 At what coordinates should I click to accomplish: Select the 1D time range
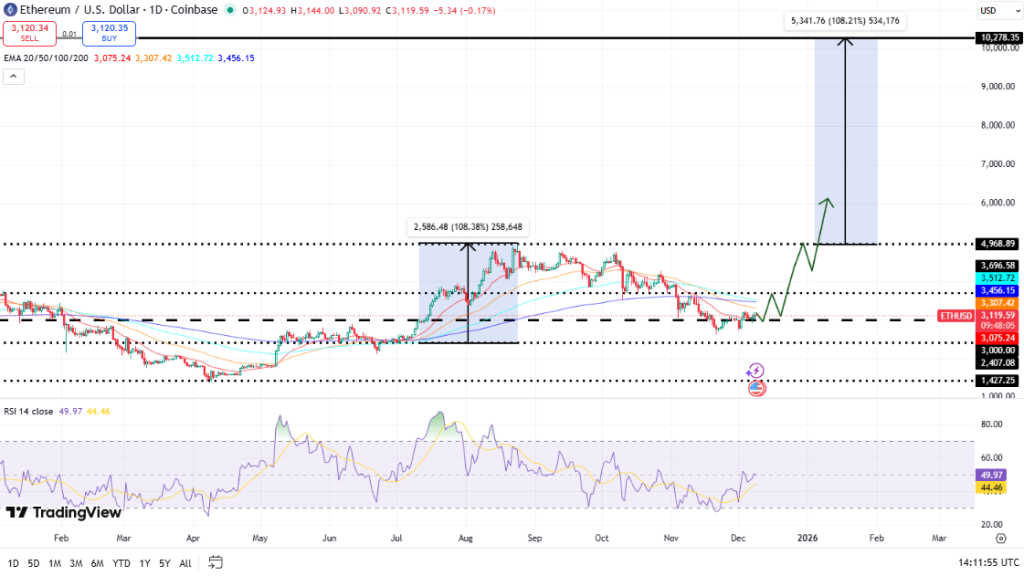tap(13, 563)
